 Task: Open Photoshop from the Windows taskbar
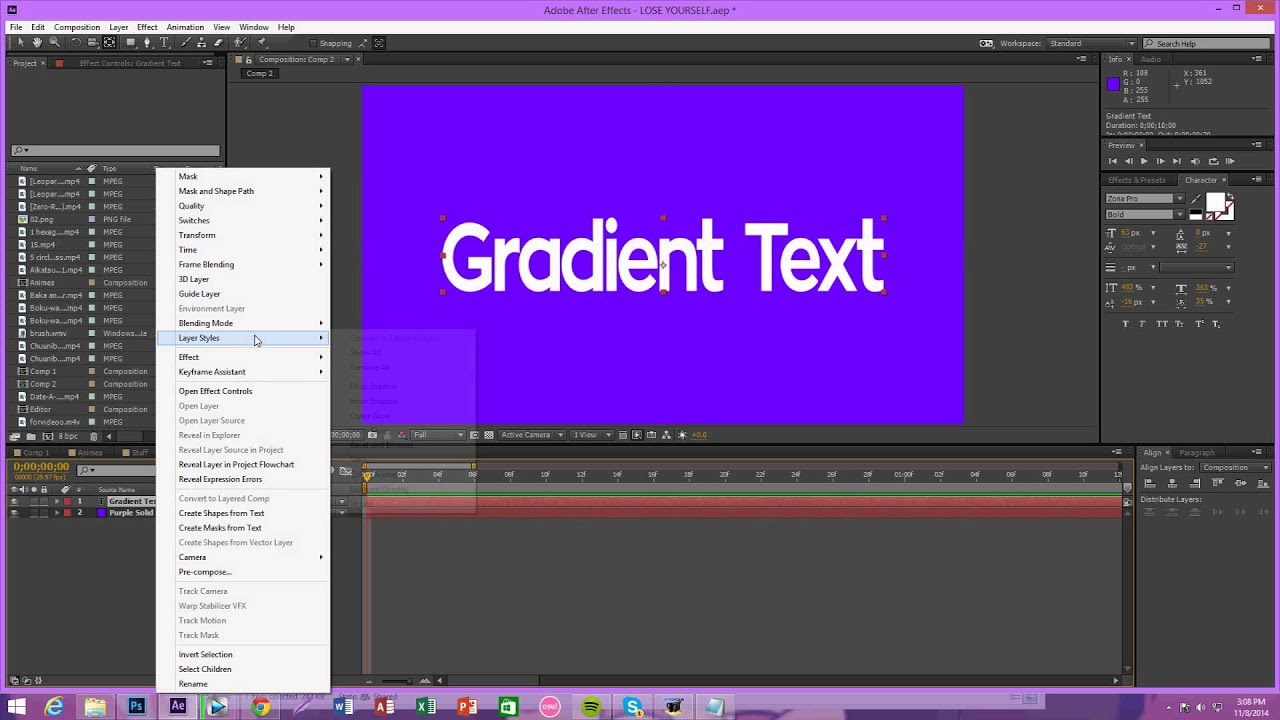[x=136, y=706]
